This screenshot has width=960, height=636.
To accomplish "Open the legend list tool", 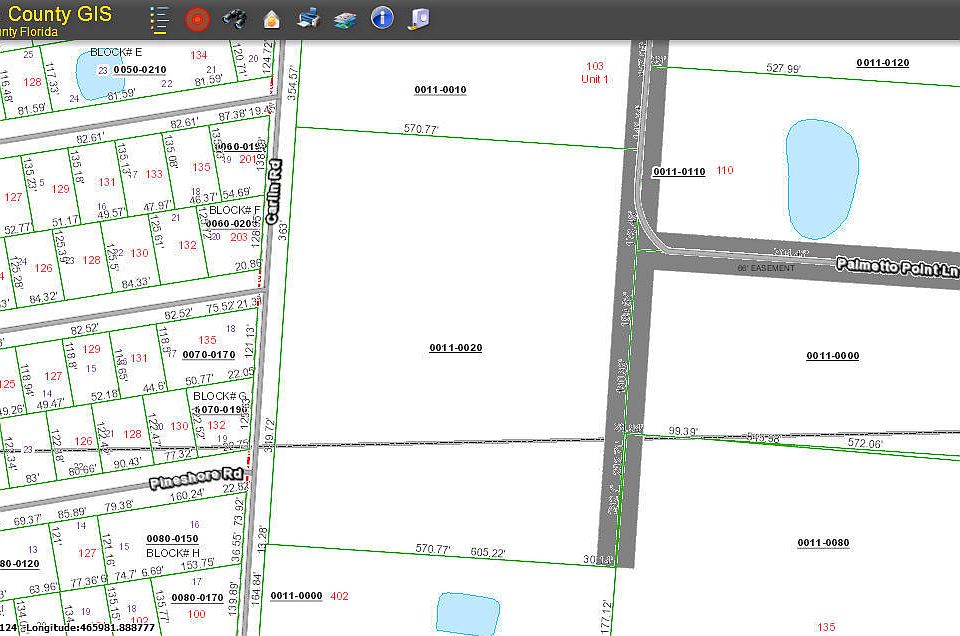I will 159,18.
